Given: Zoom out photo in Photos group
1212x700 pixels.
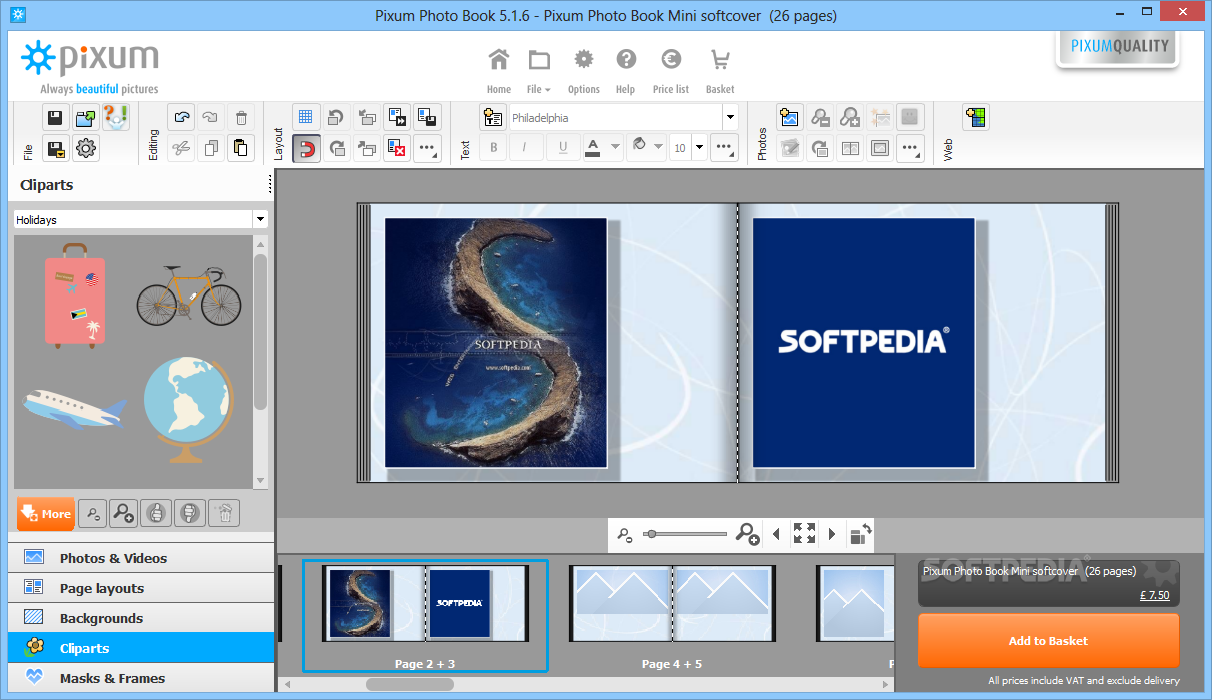Looking at the screenshot, I should coord(820,118).
